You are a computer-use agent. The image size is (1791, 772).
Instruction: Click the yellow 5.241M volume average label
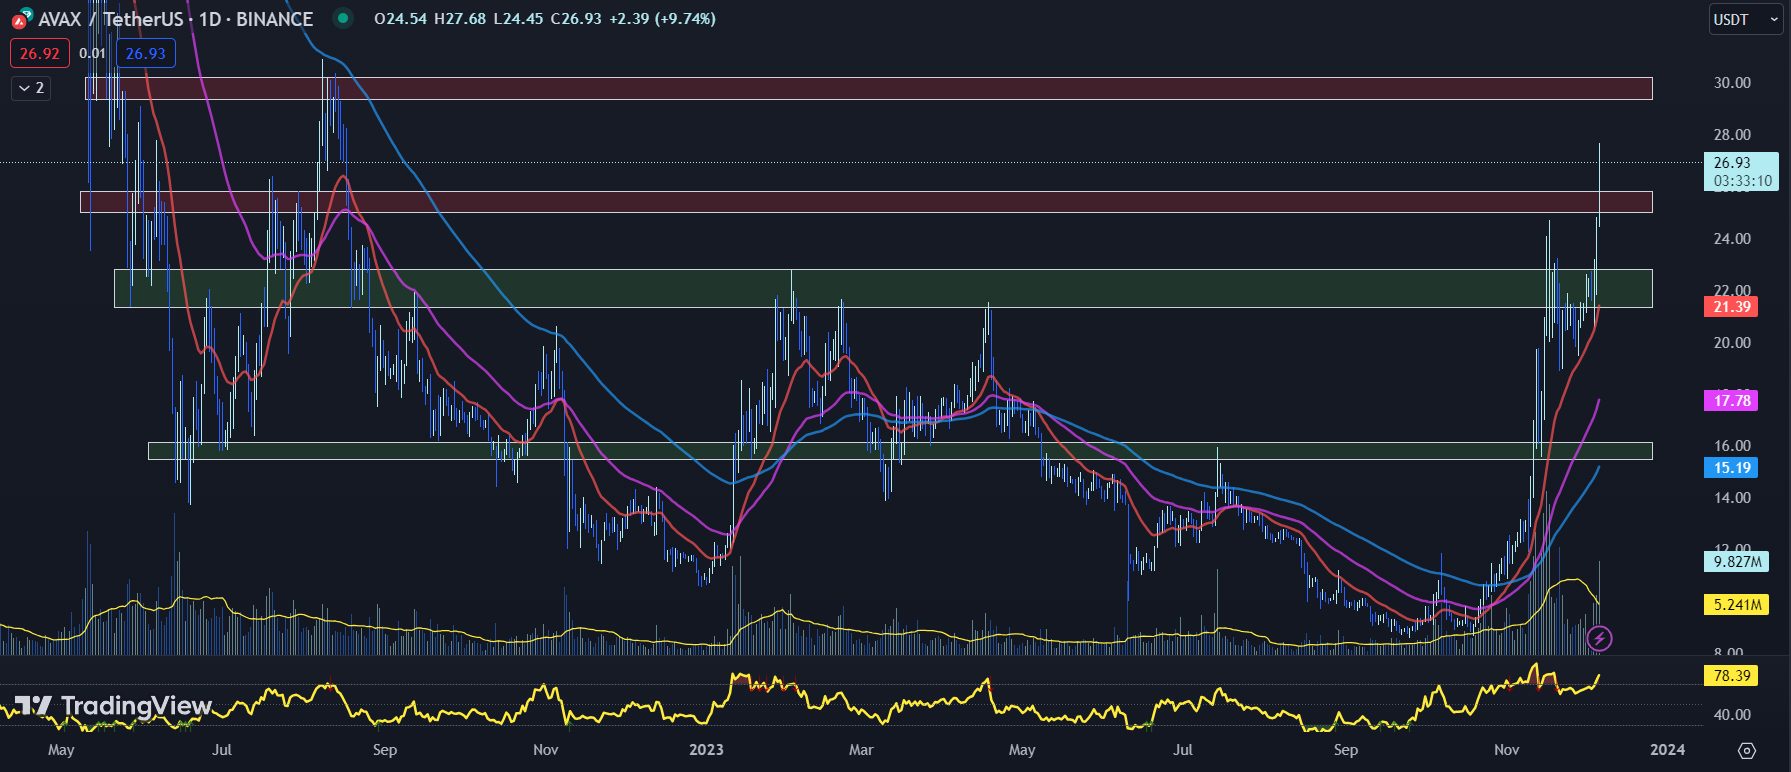coord(1735,605)
